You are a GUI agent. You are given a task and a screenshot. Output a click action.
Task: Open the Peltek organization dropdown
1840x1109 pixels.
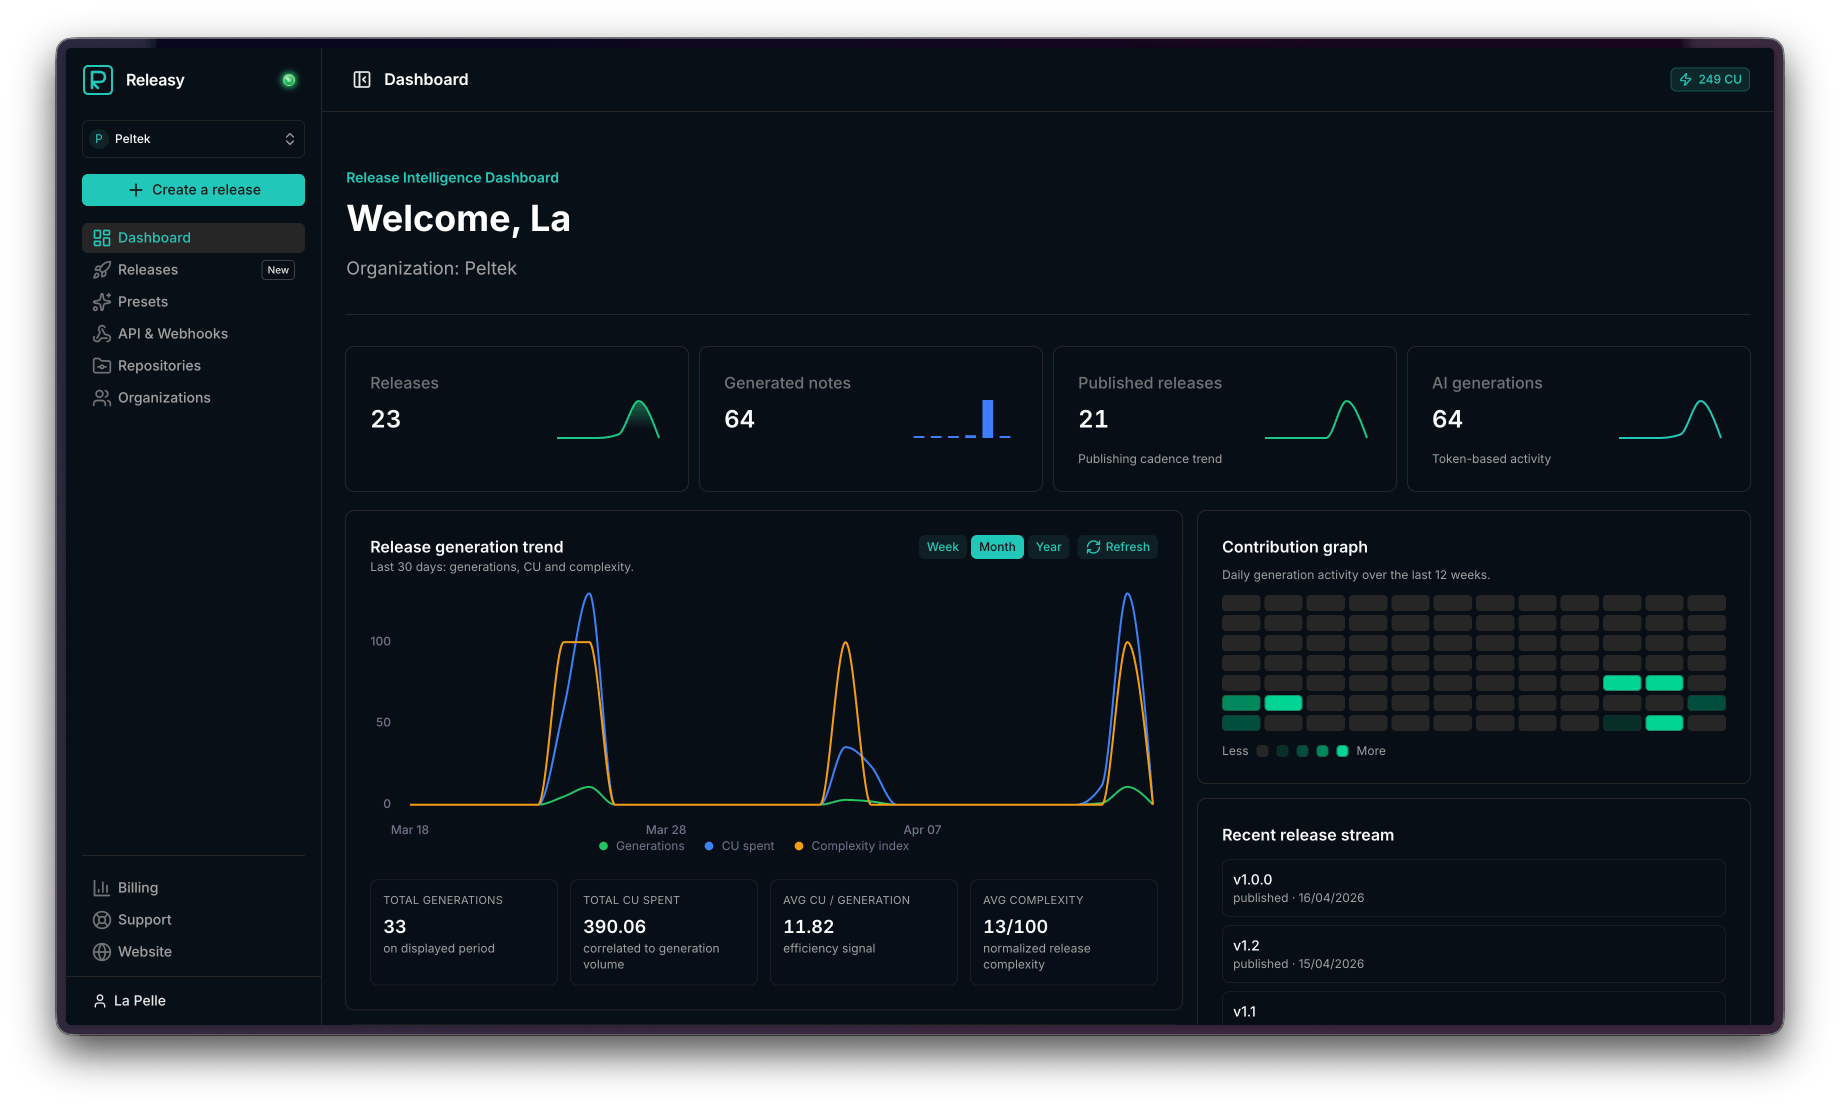[x=193, y=139]
